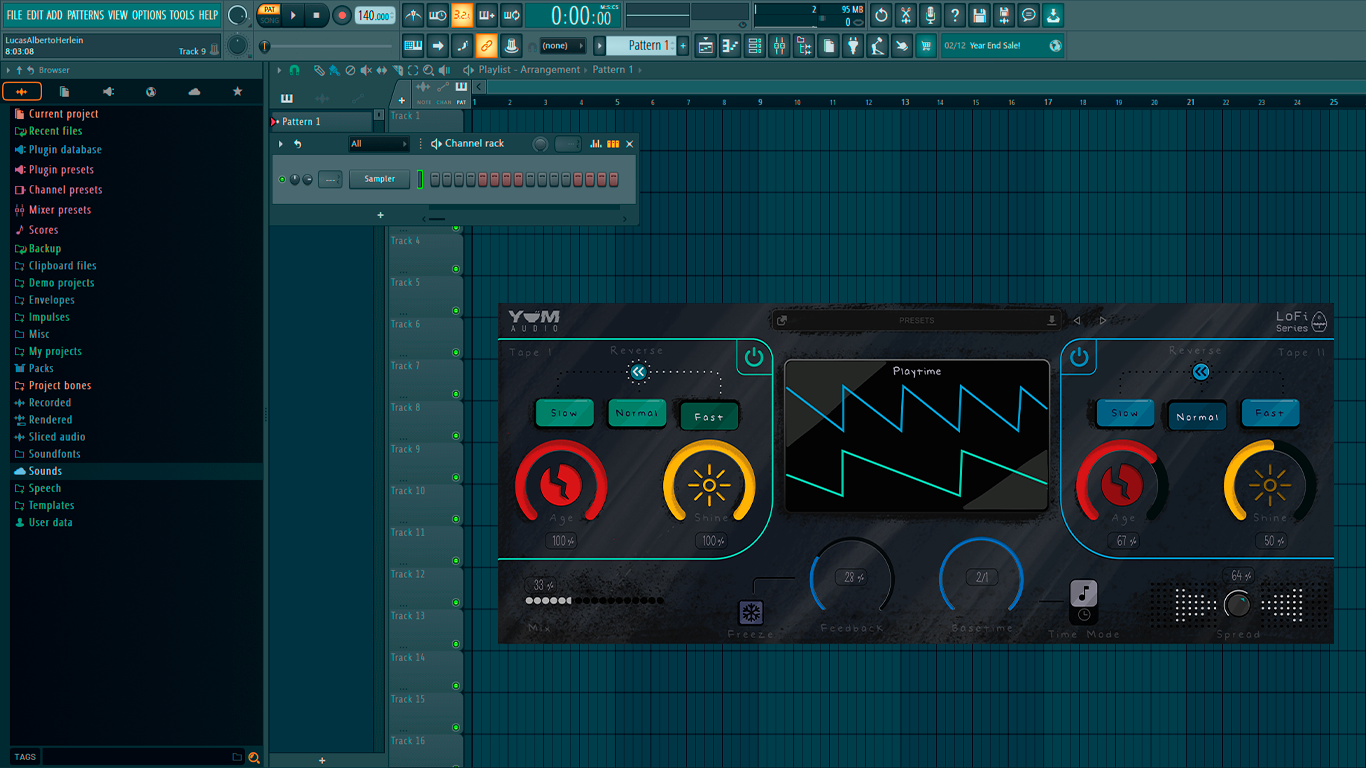This screenshot has height=768, width=1366.
Task: Open the OPTIONS menu
Action: pos(149,15)
